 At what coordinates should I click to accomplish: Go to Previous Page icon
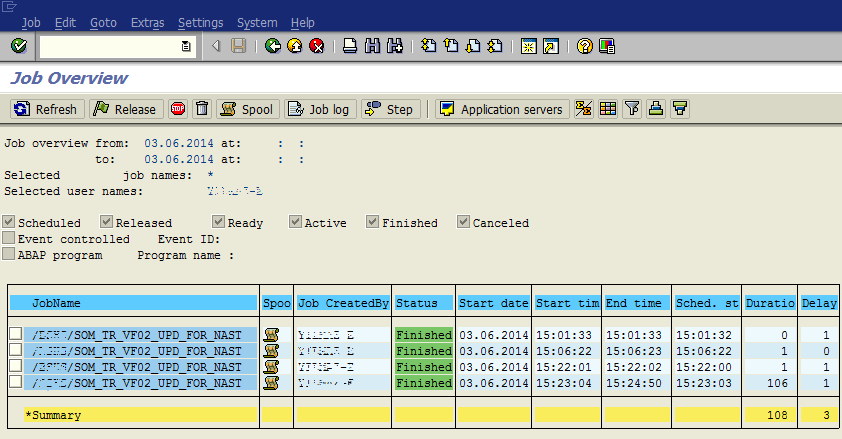click(x=451, y=46)
